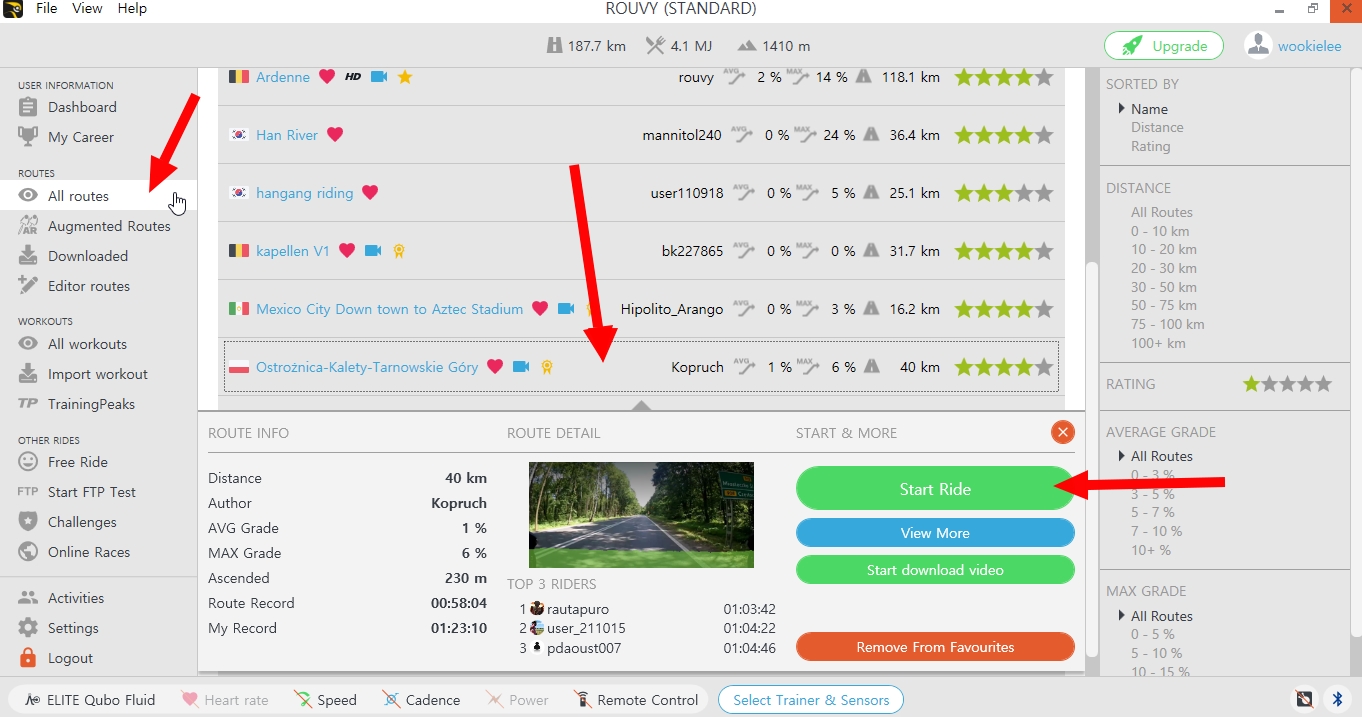This screenshot has width=1362, height=717.
Task: Open My Career section
Action: coord(80,137)
